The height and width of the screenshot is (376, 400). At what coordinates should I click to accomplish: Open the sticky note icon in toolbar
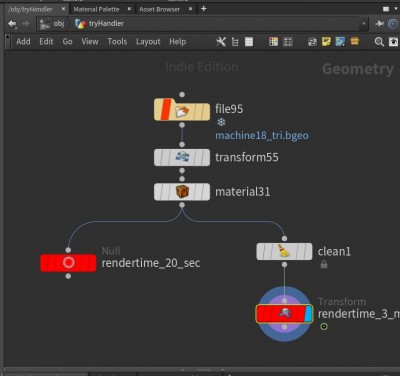[326, 42]
